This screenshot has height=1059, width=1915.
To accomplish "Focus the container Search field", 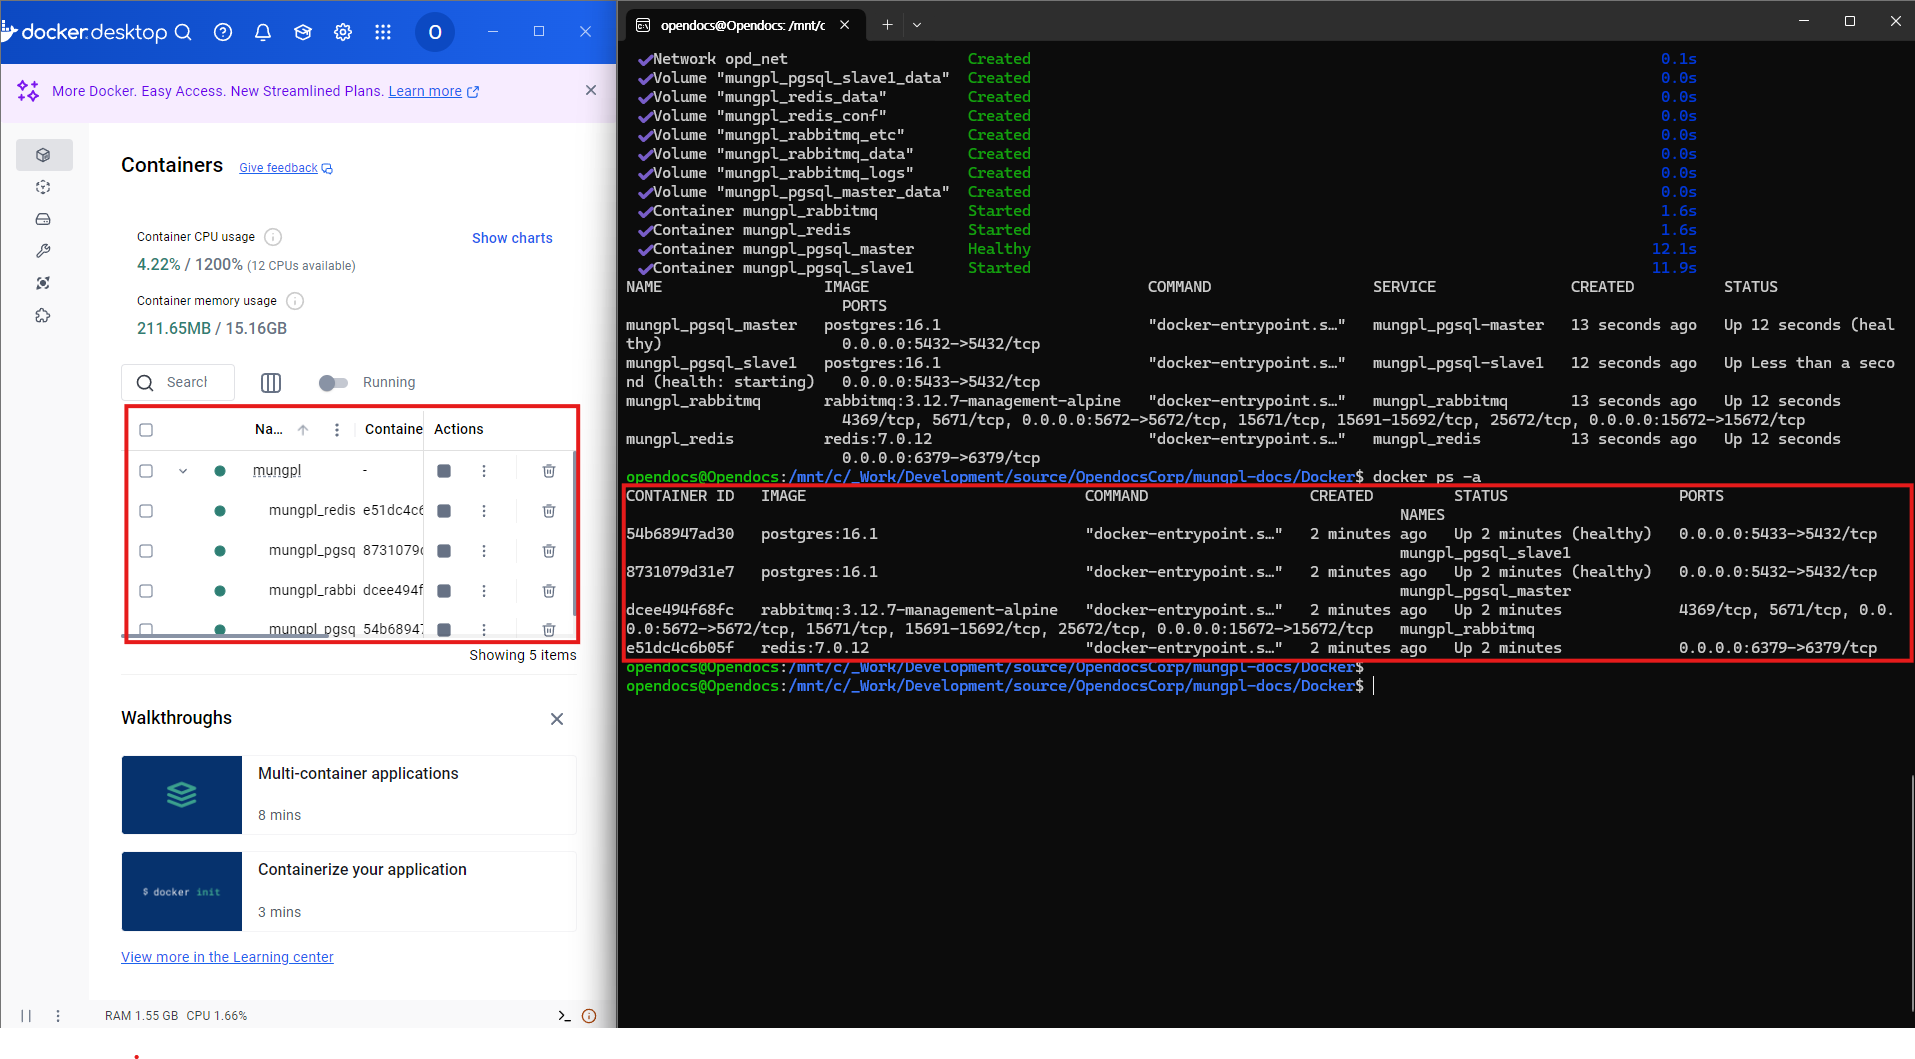I will [x=178, y=383].
